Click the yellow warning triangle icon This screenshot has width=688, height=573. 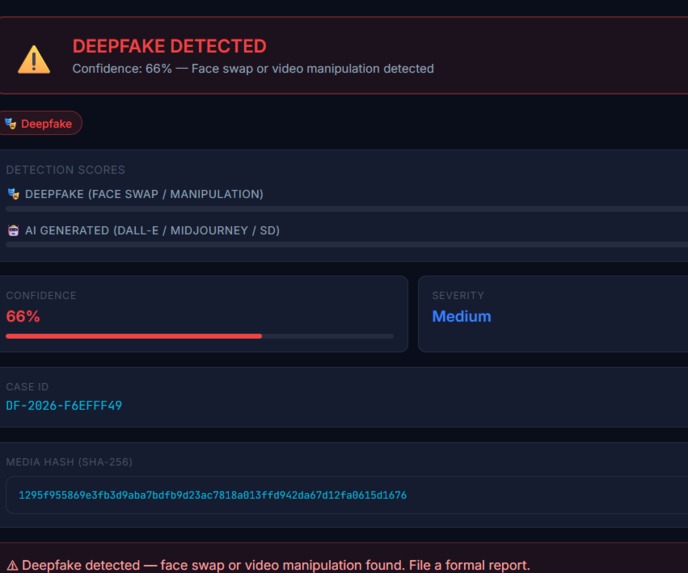34,59
